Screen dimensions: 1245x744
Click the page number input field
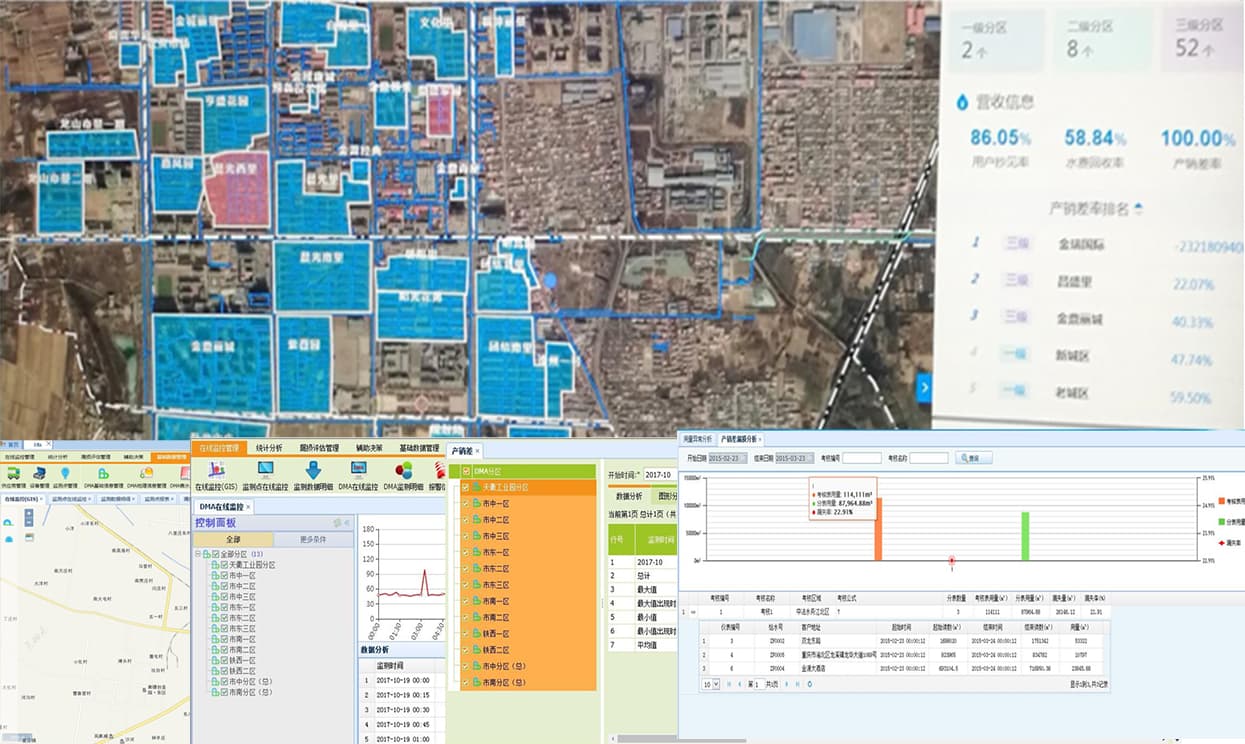(x=757, y=684)
